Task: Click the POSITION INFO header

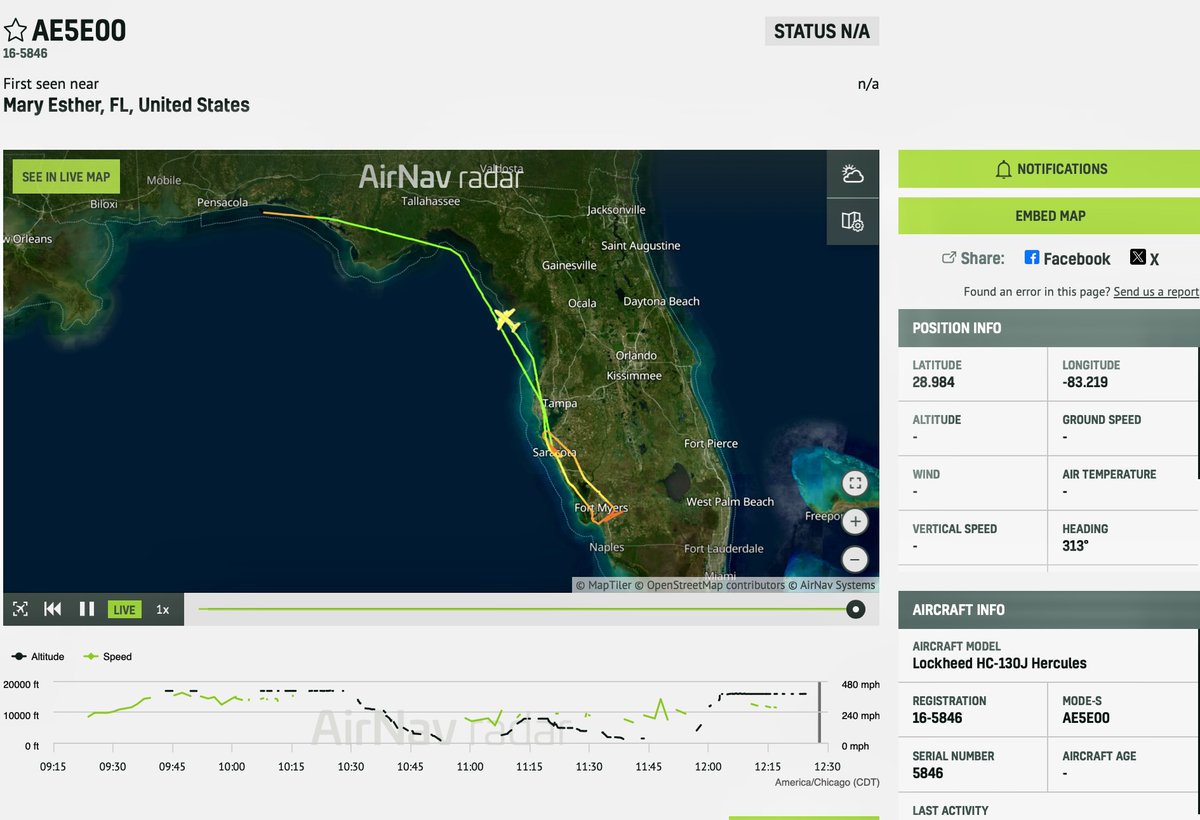Action: click(x=1049, y=328)
